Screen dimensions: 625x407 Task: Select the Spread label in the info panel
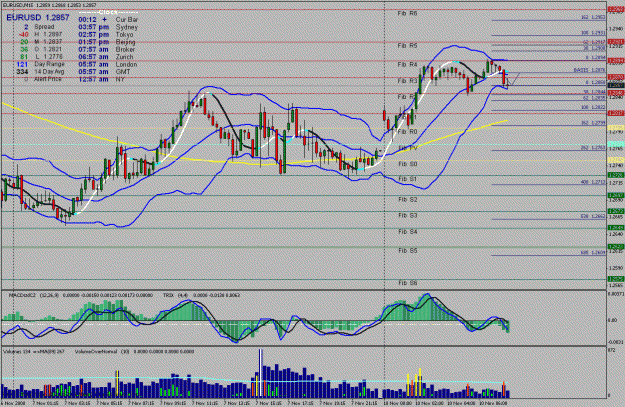[x=44, y=27]
